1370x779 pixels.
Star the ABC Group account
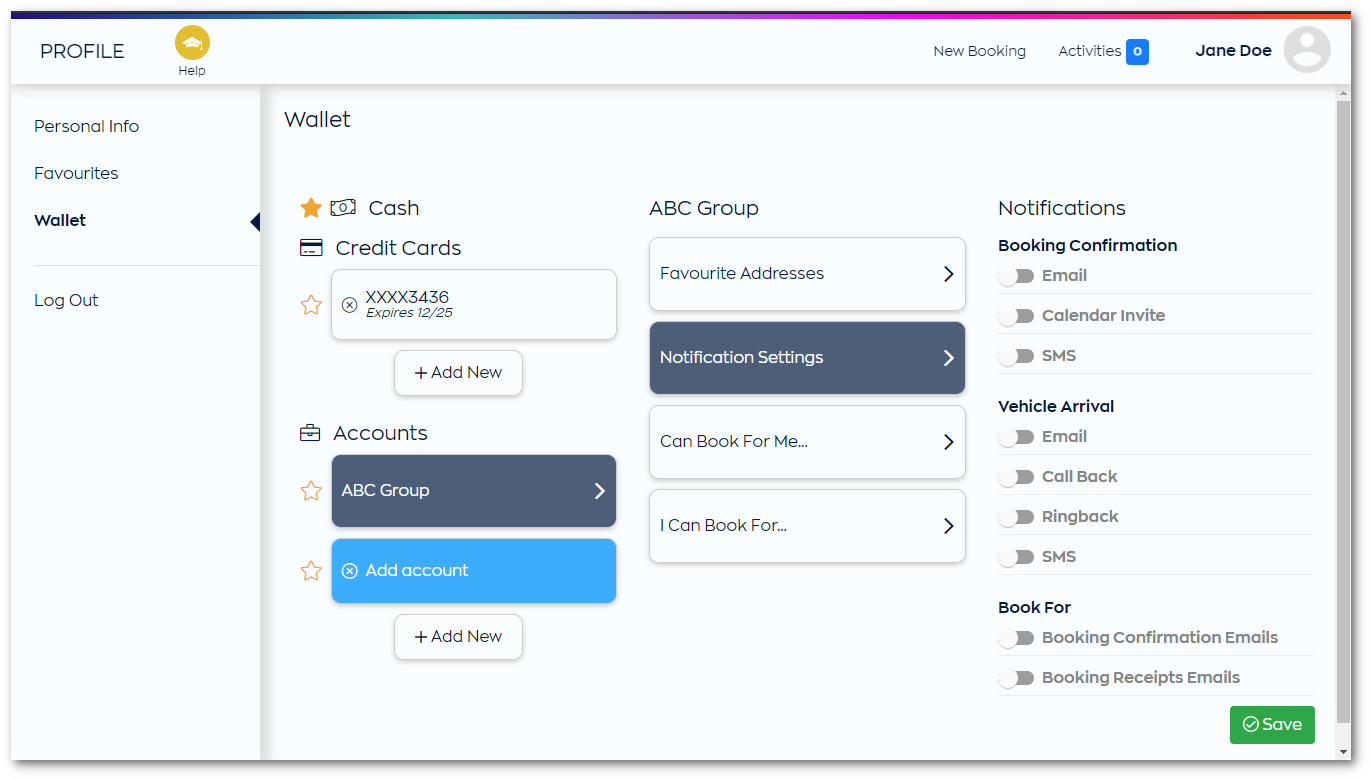[x=311, y=491]
